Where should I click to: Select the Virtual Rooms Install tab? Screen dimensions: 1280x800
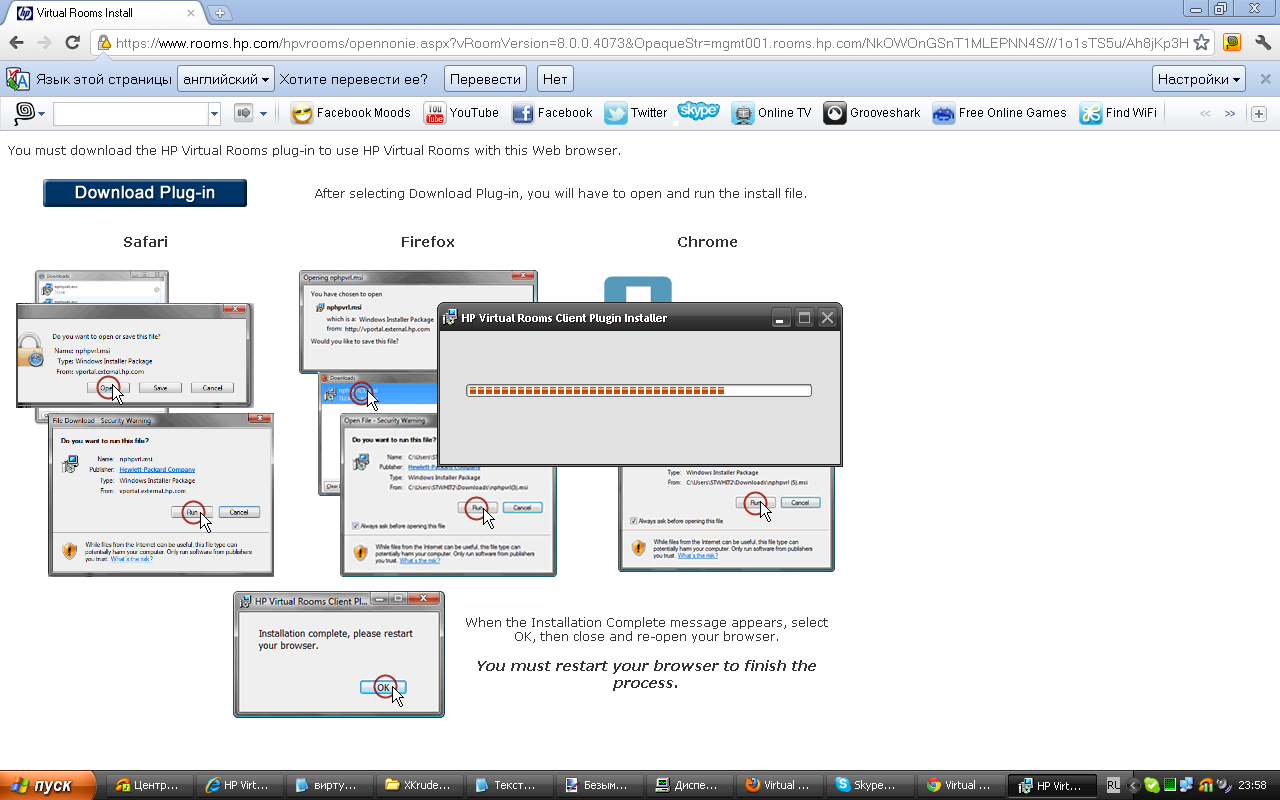105,13
